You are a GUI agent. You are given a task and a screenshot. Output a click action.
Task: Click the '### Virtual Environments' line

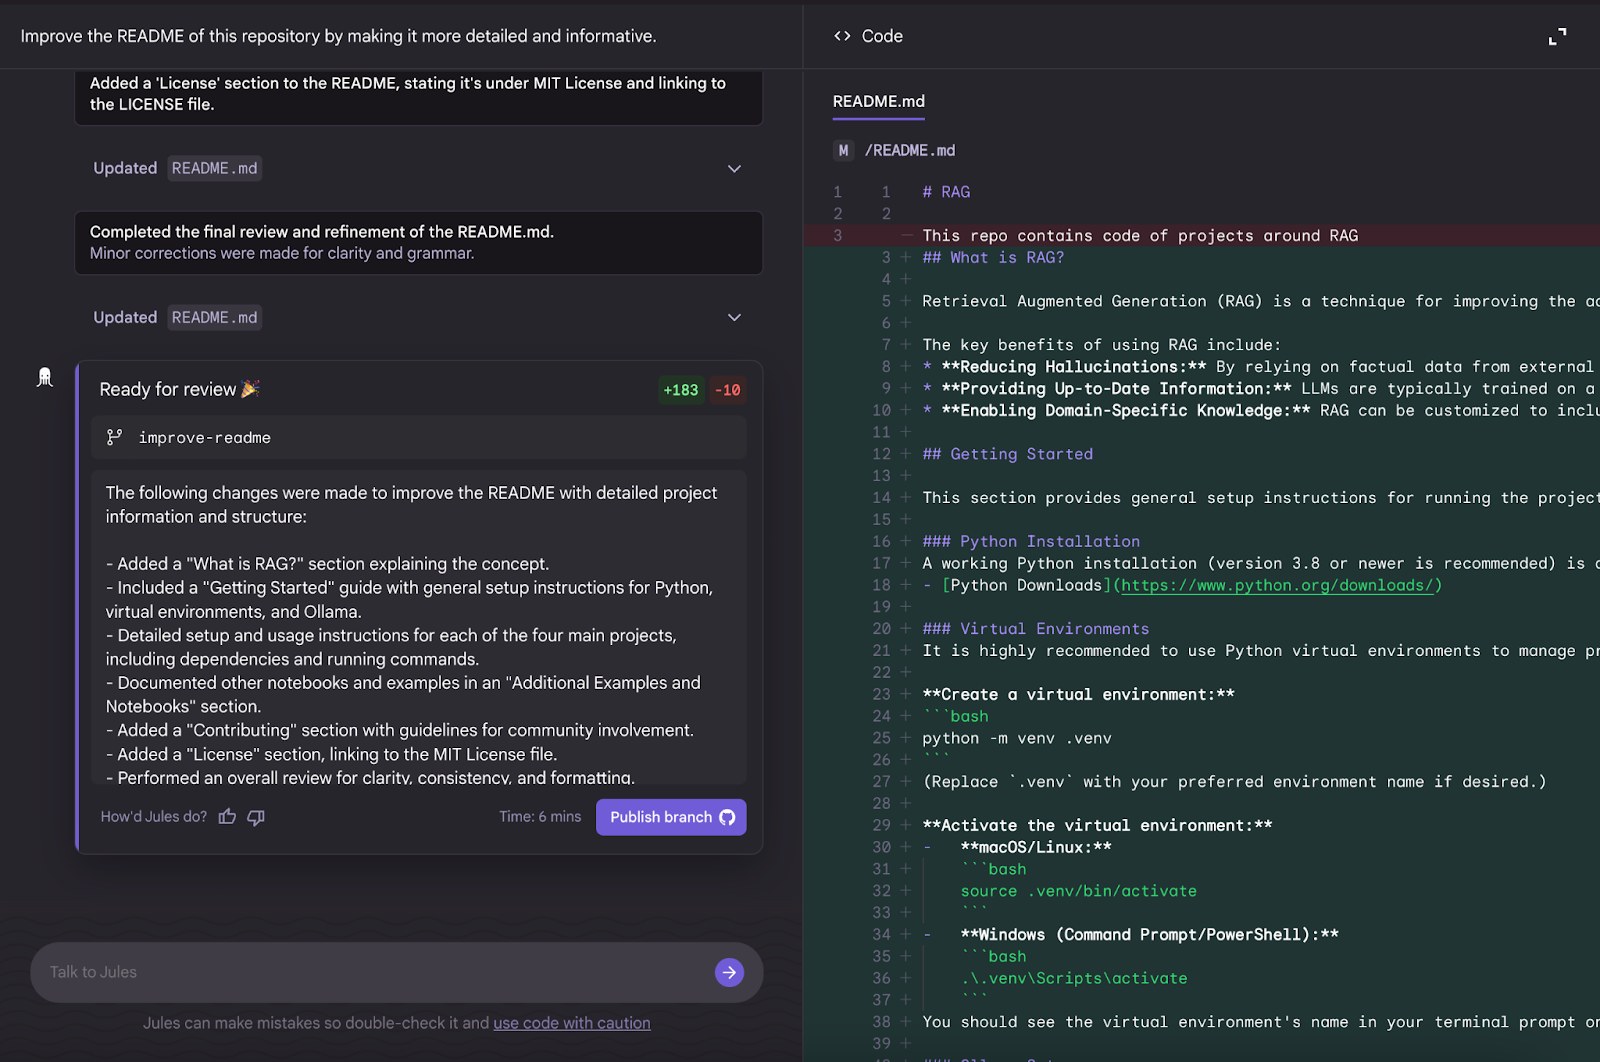point(1036,629)
